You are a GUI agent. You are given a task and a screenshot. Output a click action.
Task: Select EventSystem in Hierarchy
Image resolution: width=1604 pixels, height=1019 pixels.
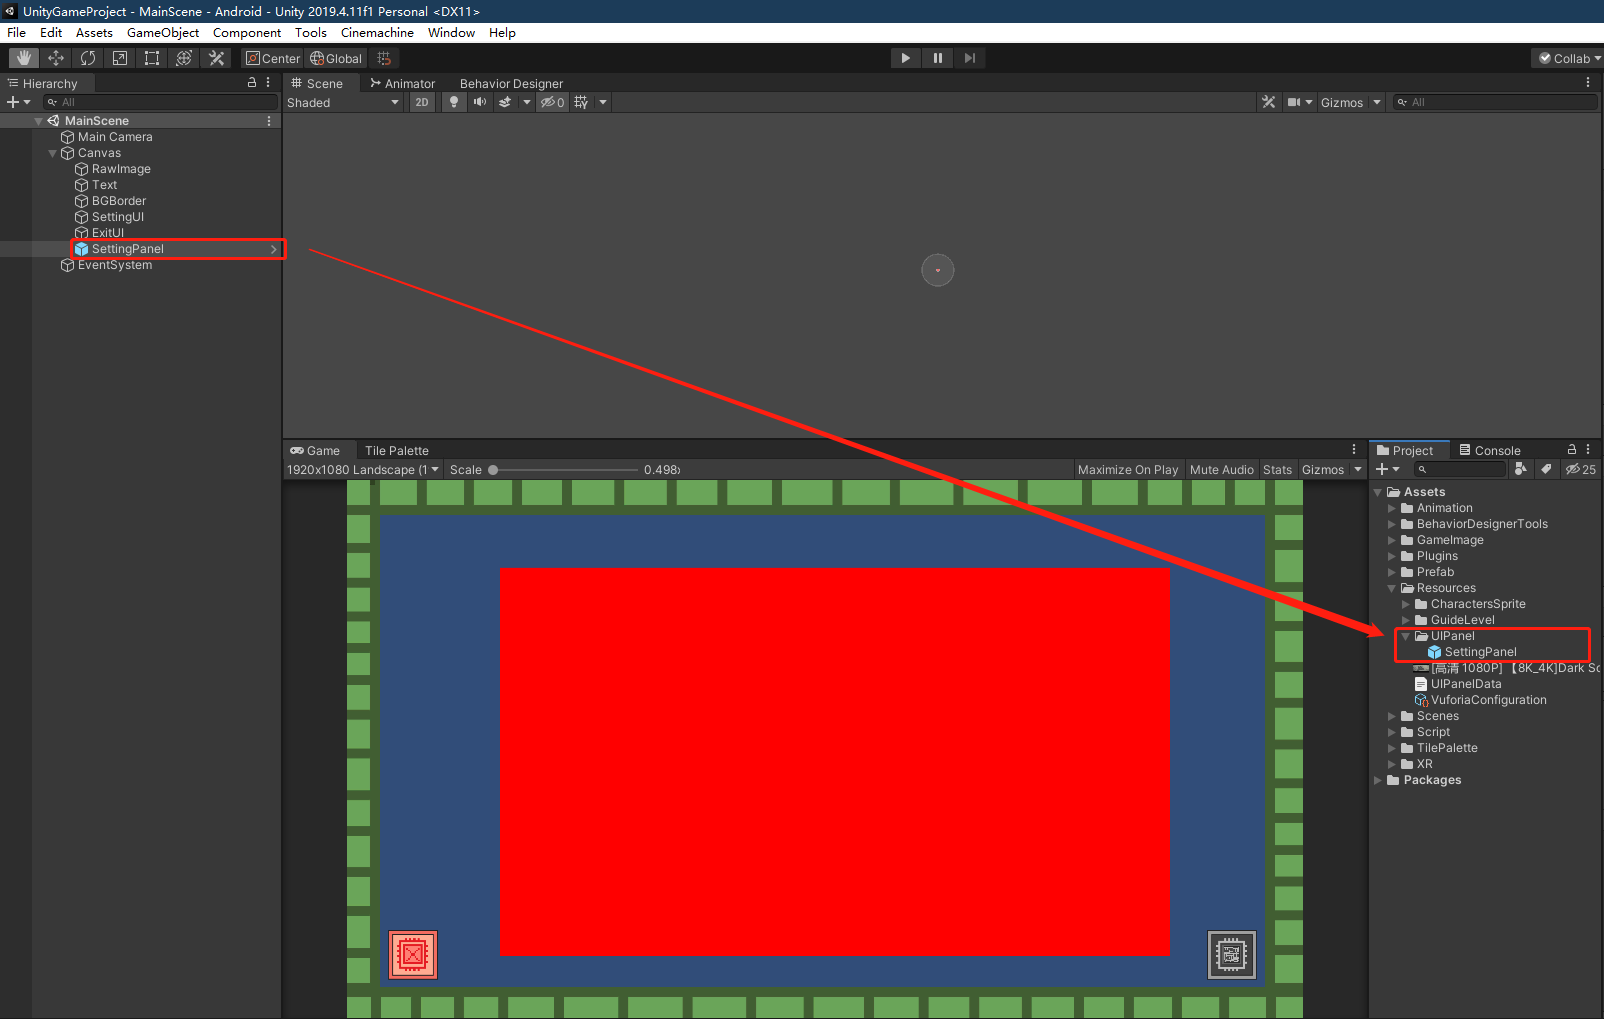point(115,265)
